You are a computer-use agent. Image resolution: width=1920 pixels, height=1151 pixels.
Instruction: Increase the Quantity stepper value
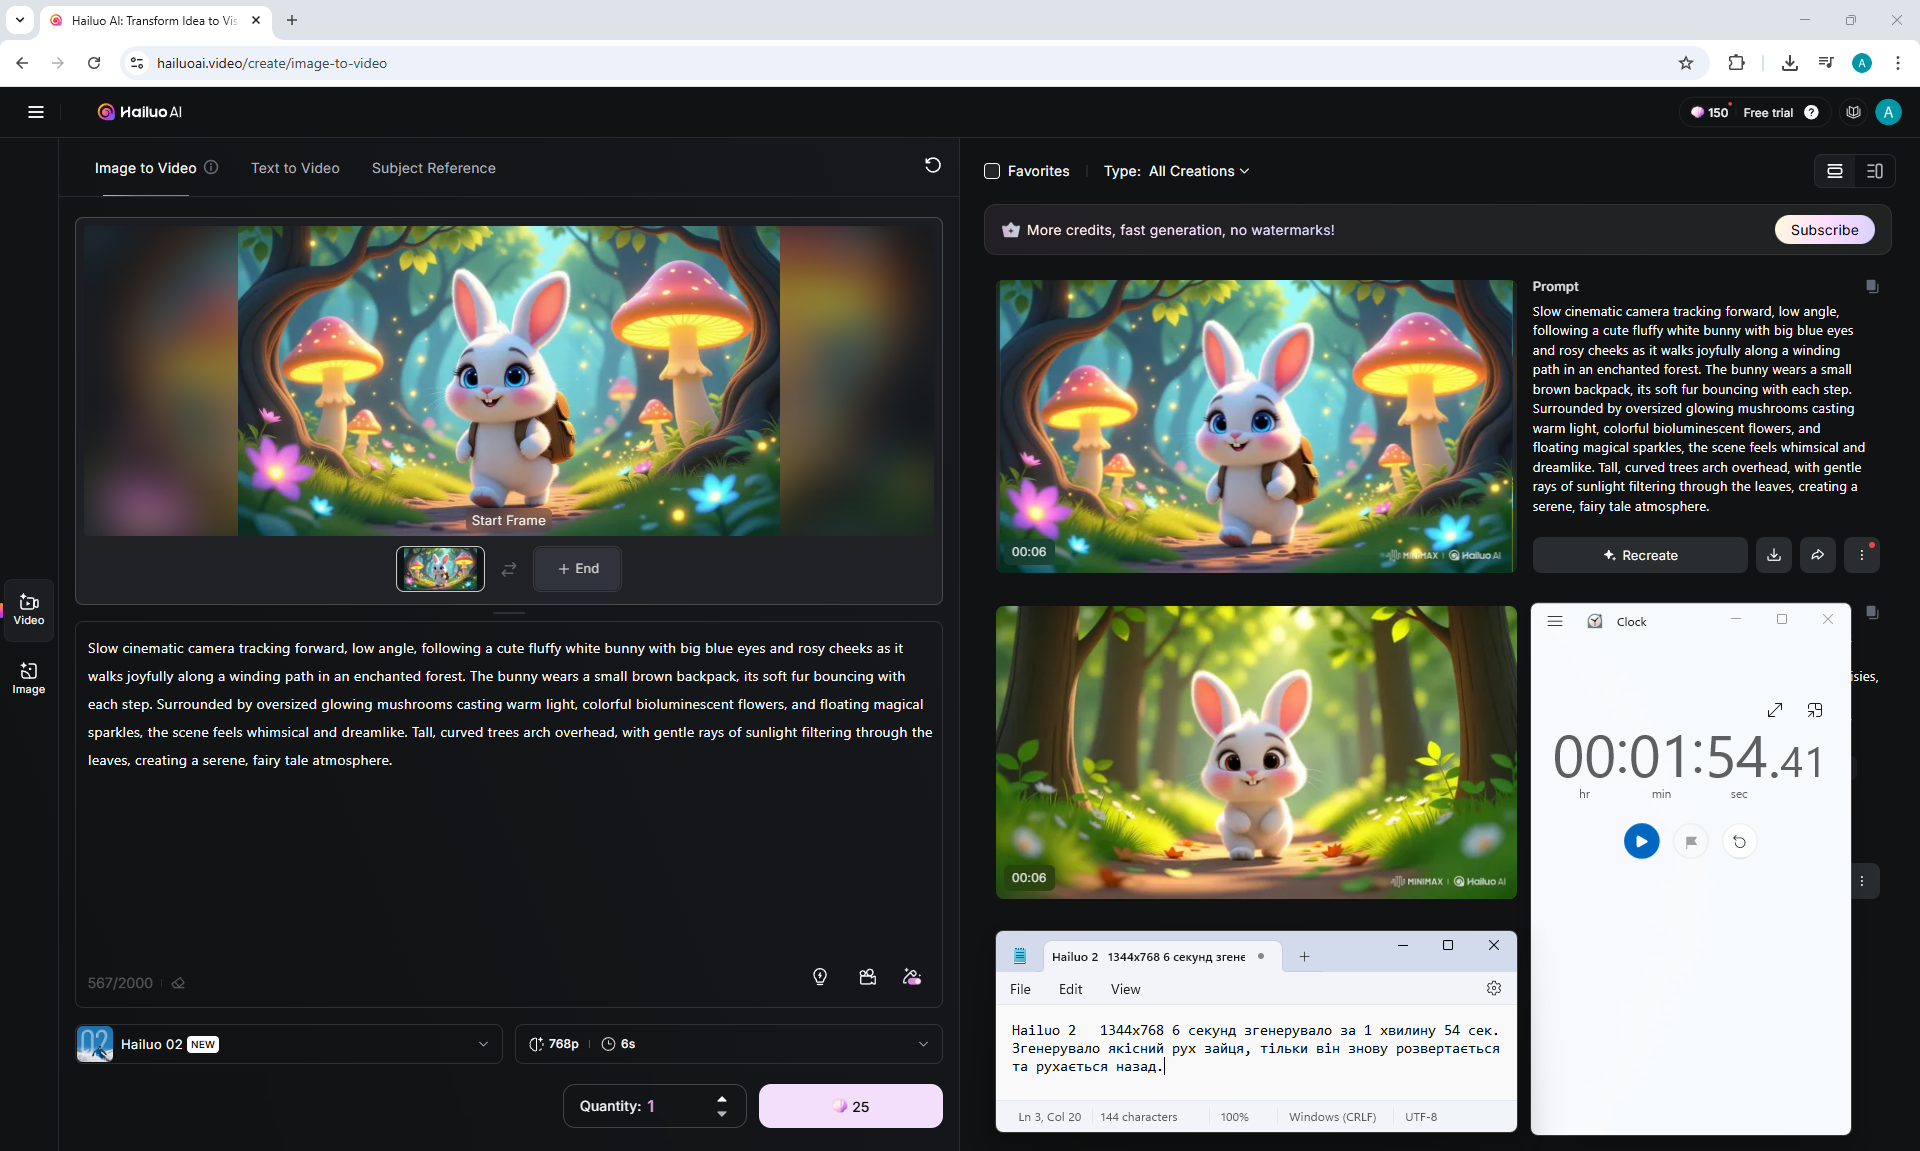(722, 1098)
